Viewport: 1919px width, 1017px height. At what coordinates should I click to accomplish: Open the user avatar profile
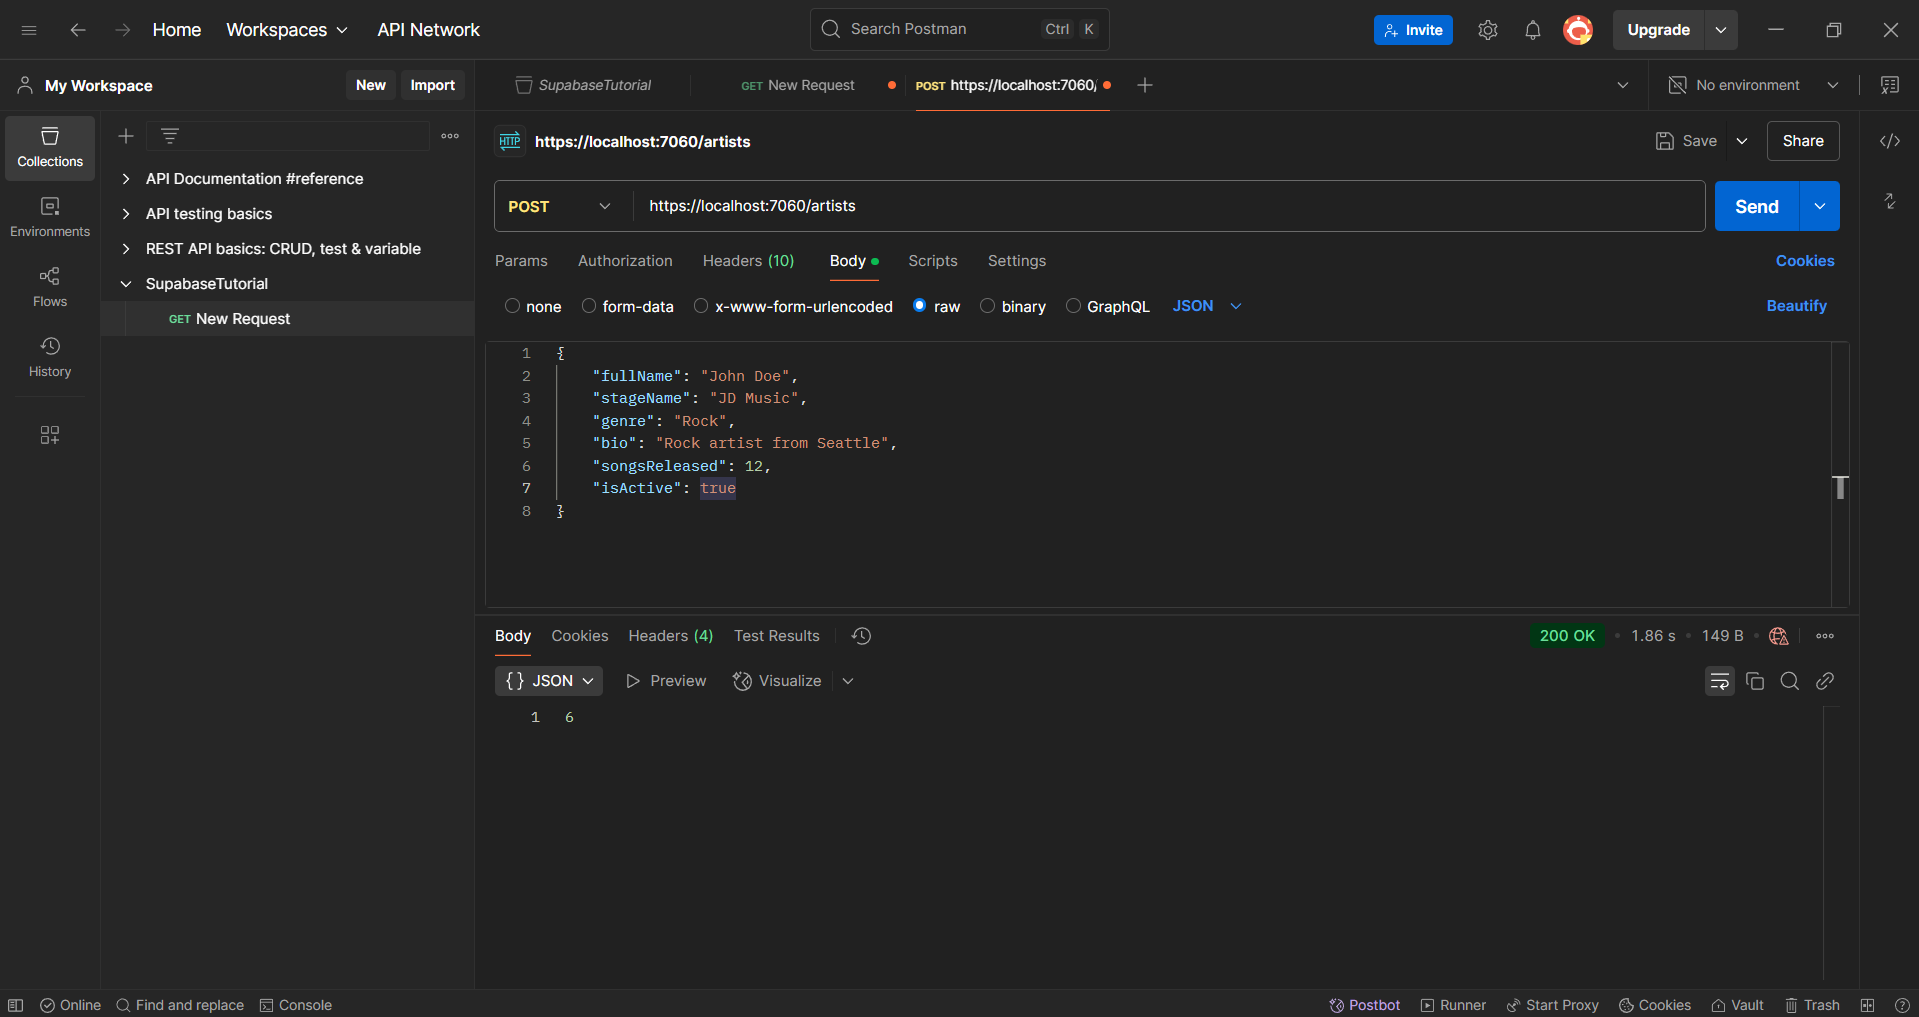click(x=1578, y=30)
